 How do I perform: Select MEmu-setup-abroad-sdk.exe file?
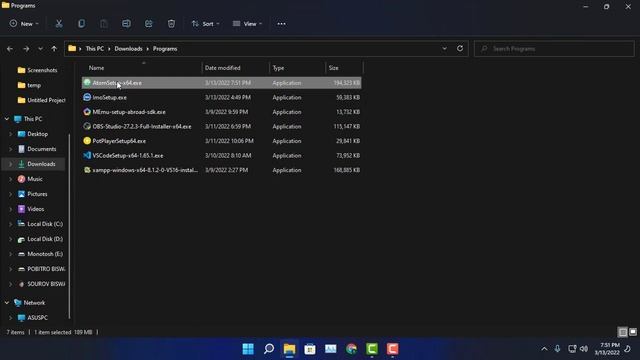coord(222,112)
